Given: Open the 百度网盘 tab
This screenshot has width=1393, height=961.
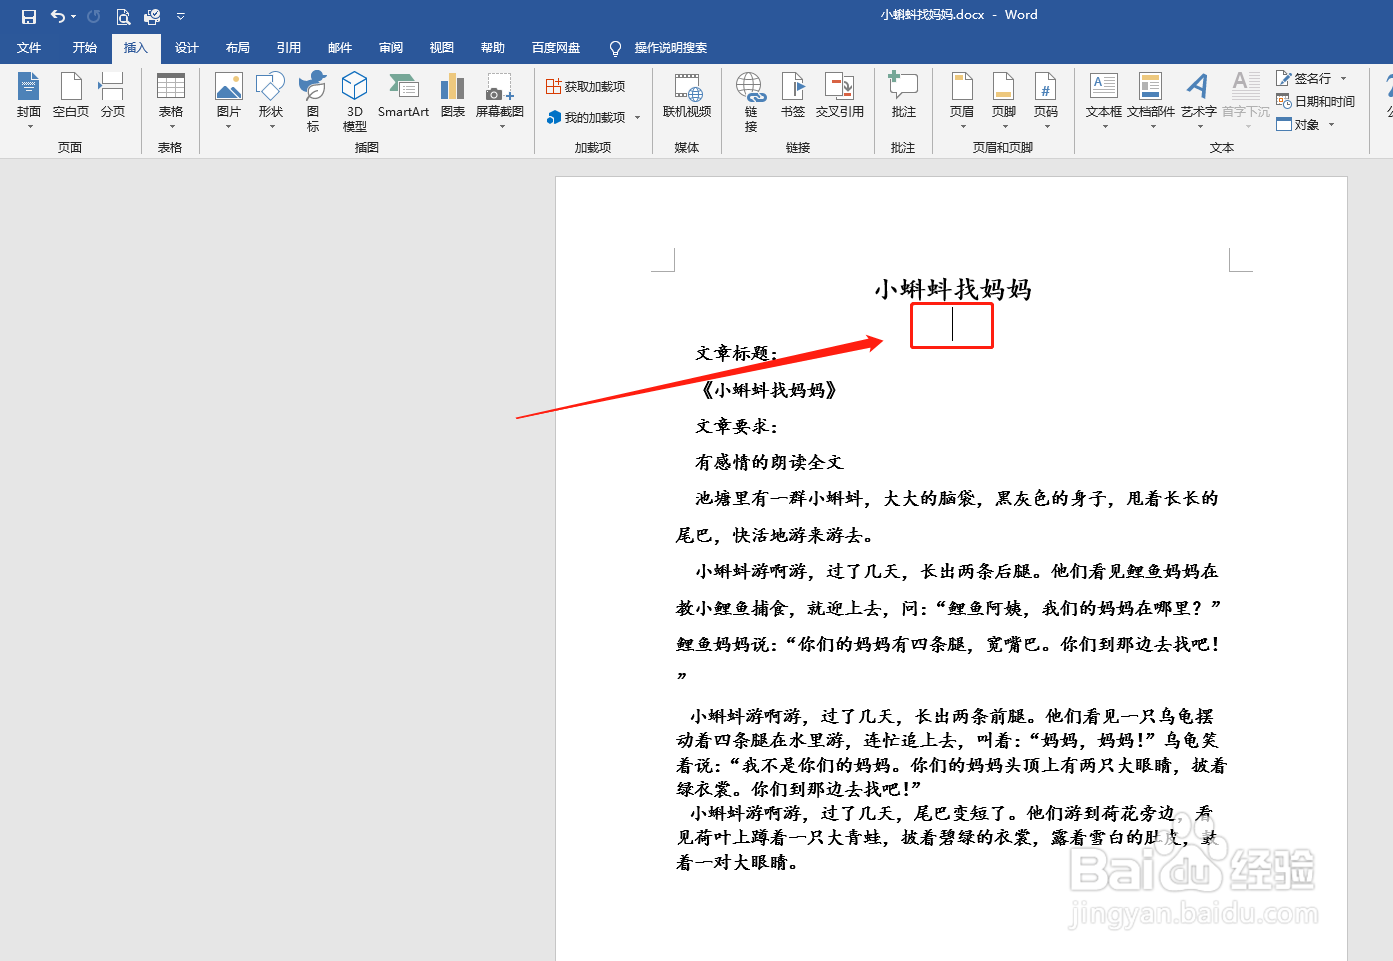Looking at the screenshot, I should click(x=556, y=48).
